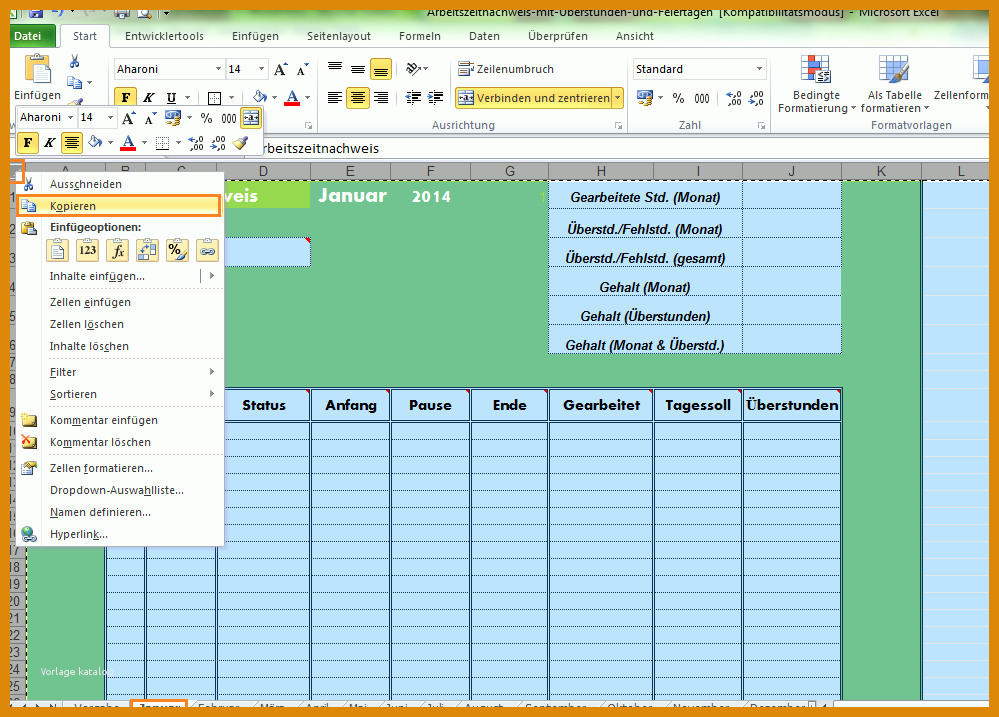The width and height of the screenshot is (999, 717).
Task: Toggle italic K button in ribbon
Action: (148, 98)
